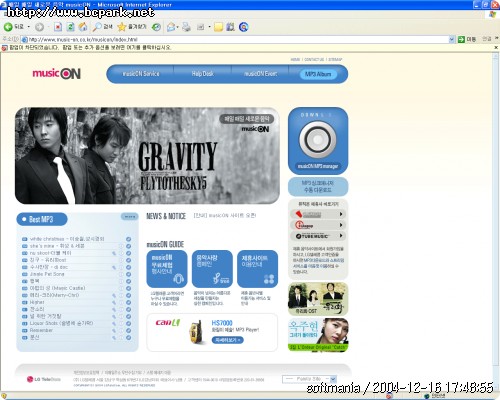Click the she's mine song row
Viewport: 500px width, 400px height.
pyautogui.click(x=77, y=246)
